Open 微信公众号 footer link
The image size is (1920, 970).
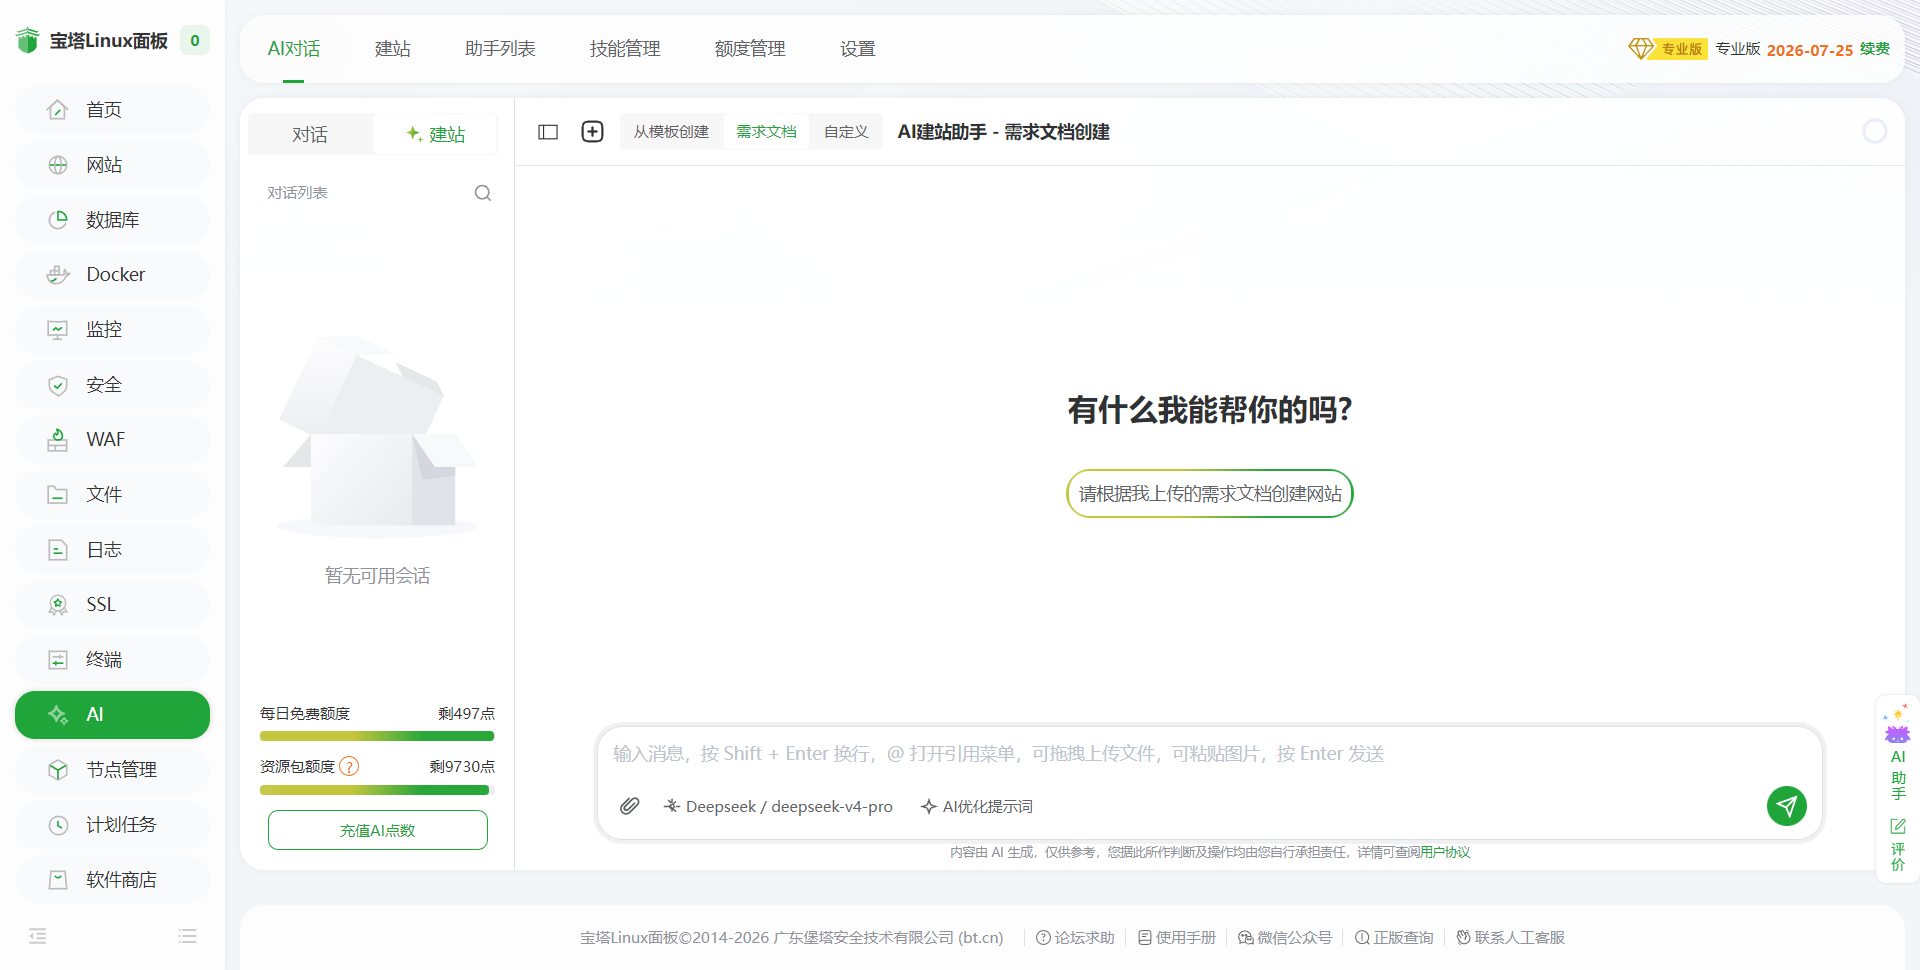[1285, 938]
